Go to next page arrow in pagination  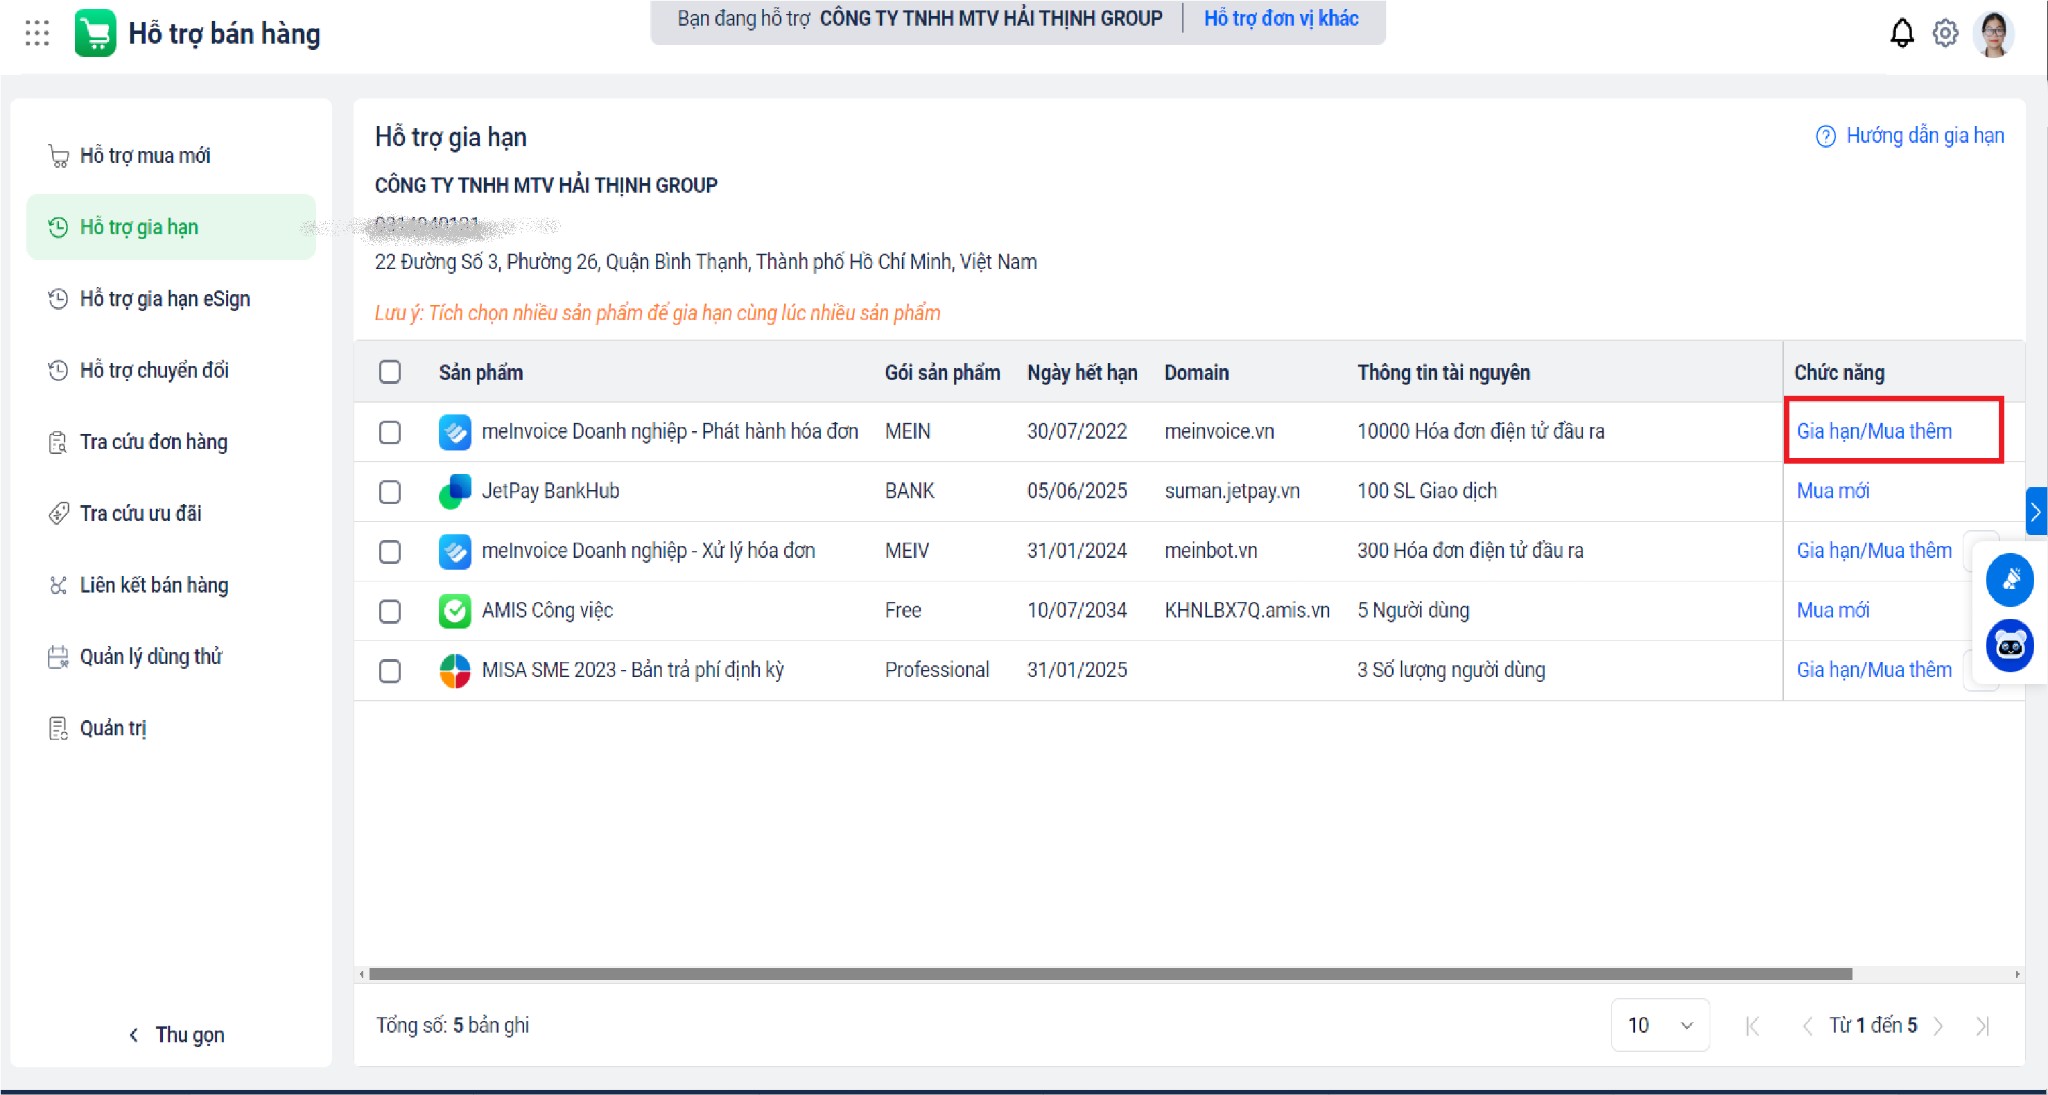point(1939,1026)
